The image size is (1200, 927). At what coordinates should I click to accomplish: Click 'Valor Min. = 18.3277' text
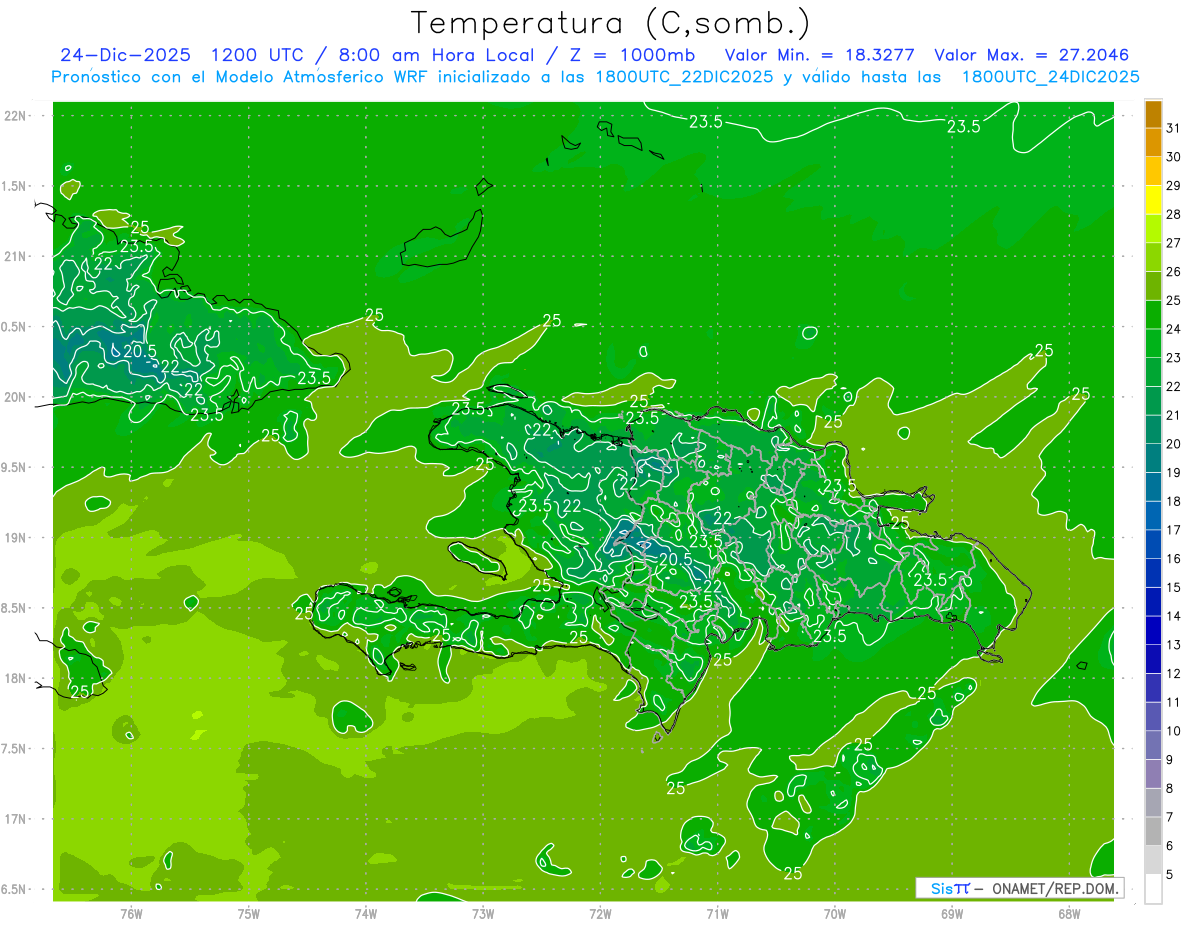point(820,55)
